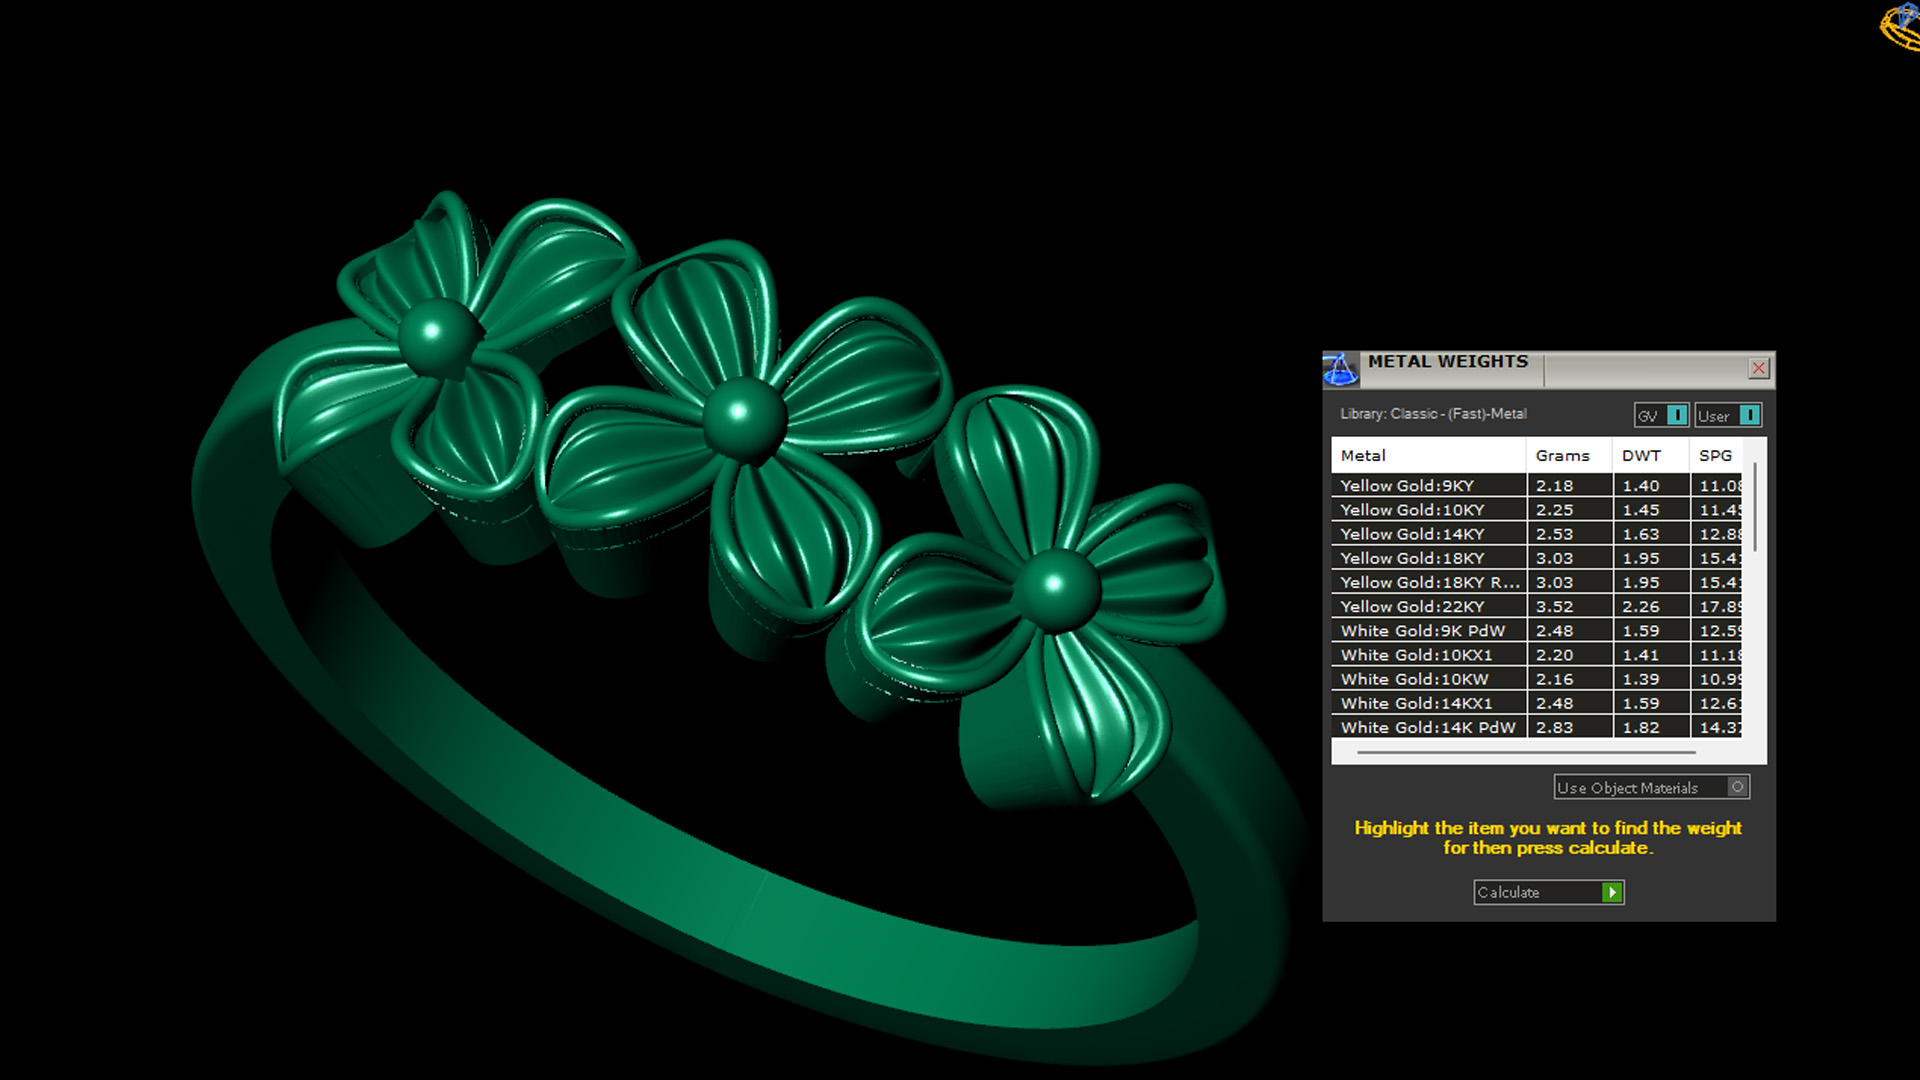Click the 2.16 grams value
Screen dimensions: 1920x1080
[x=1555, y=679]
